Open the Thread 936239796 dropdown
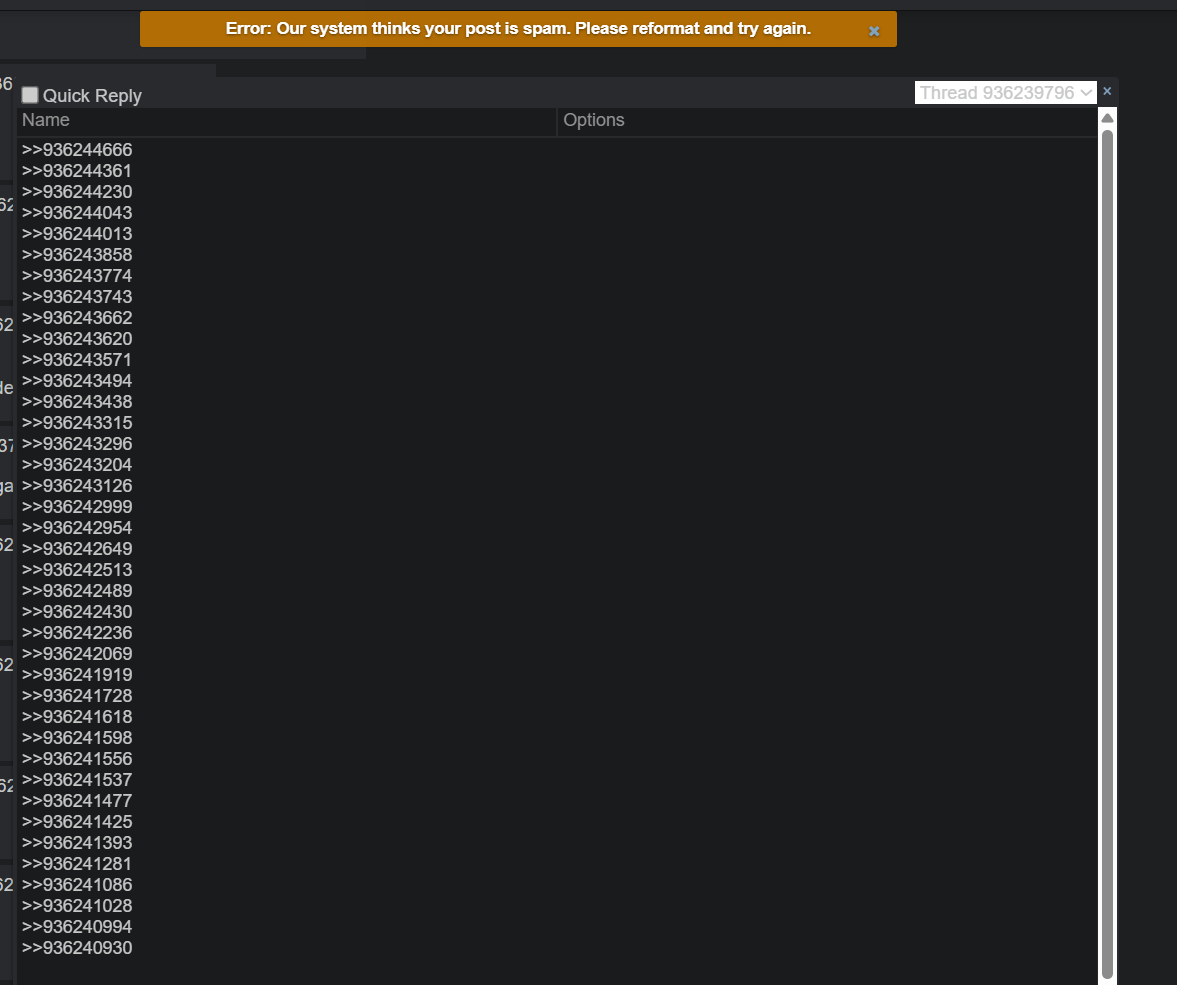Screen dimensions: 1177x985 click(1005, 92)
